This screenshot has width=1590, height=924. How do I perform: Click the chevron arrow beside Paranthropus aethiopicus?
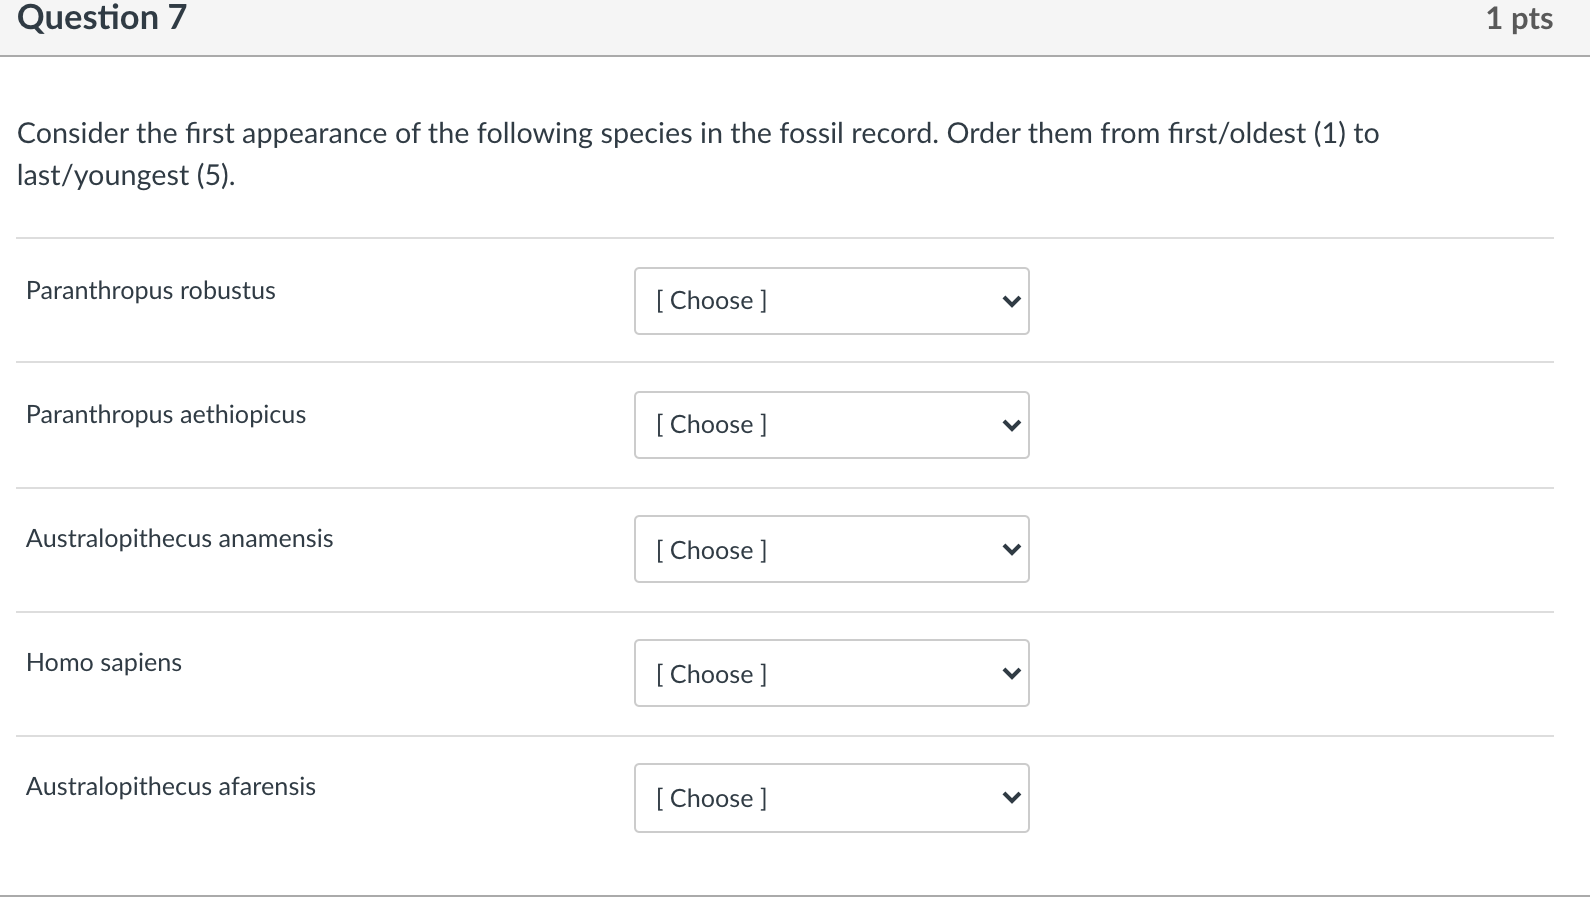pos(1011,425)
